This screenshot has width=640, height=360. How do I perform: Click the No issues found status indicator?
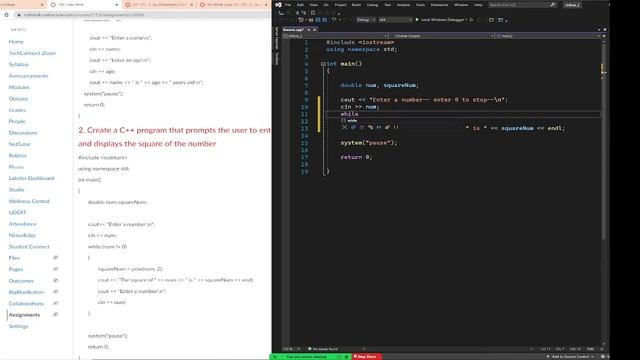click(323, 349)
